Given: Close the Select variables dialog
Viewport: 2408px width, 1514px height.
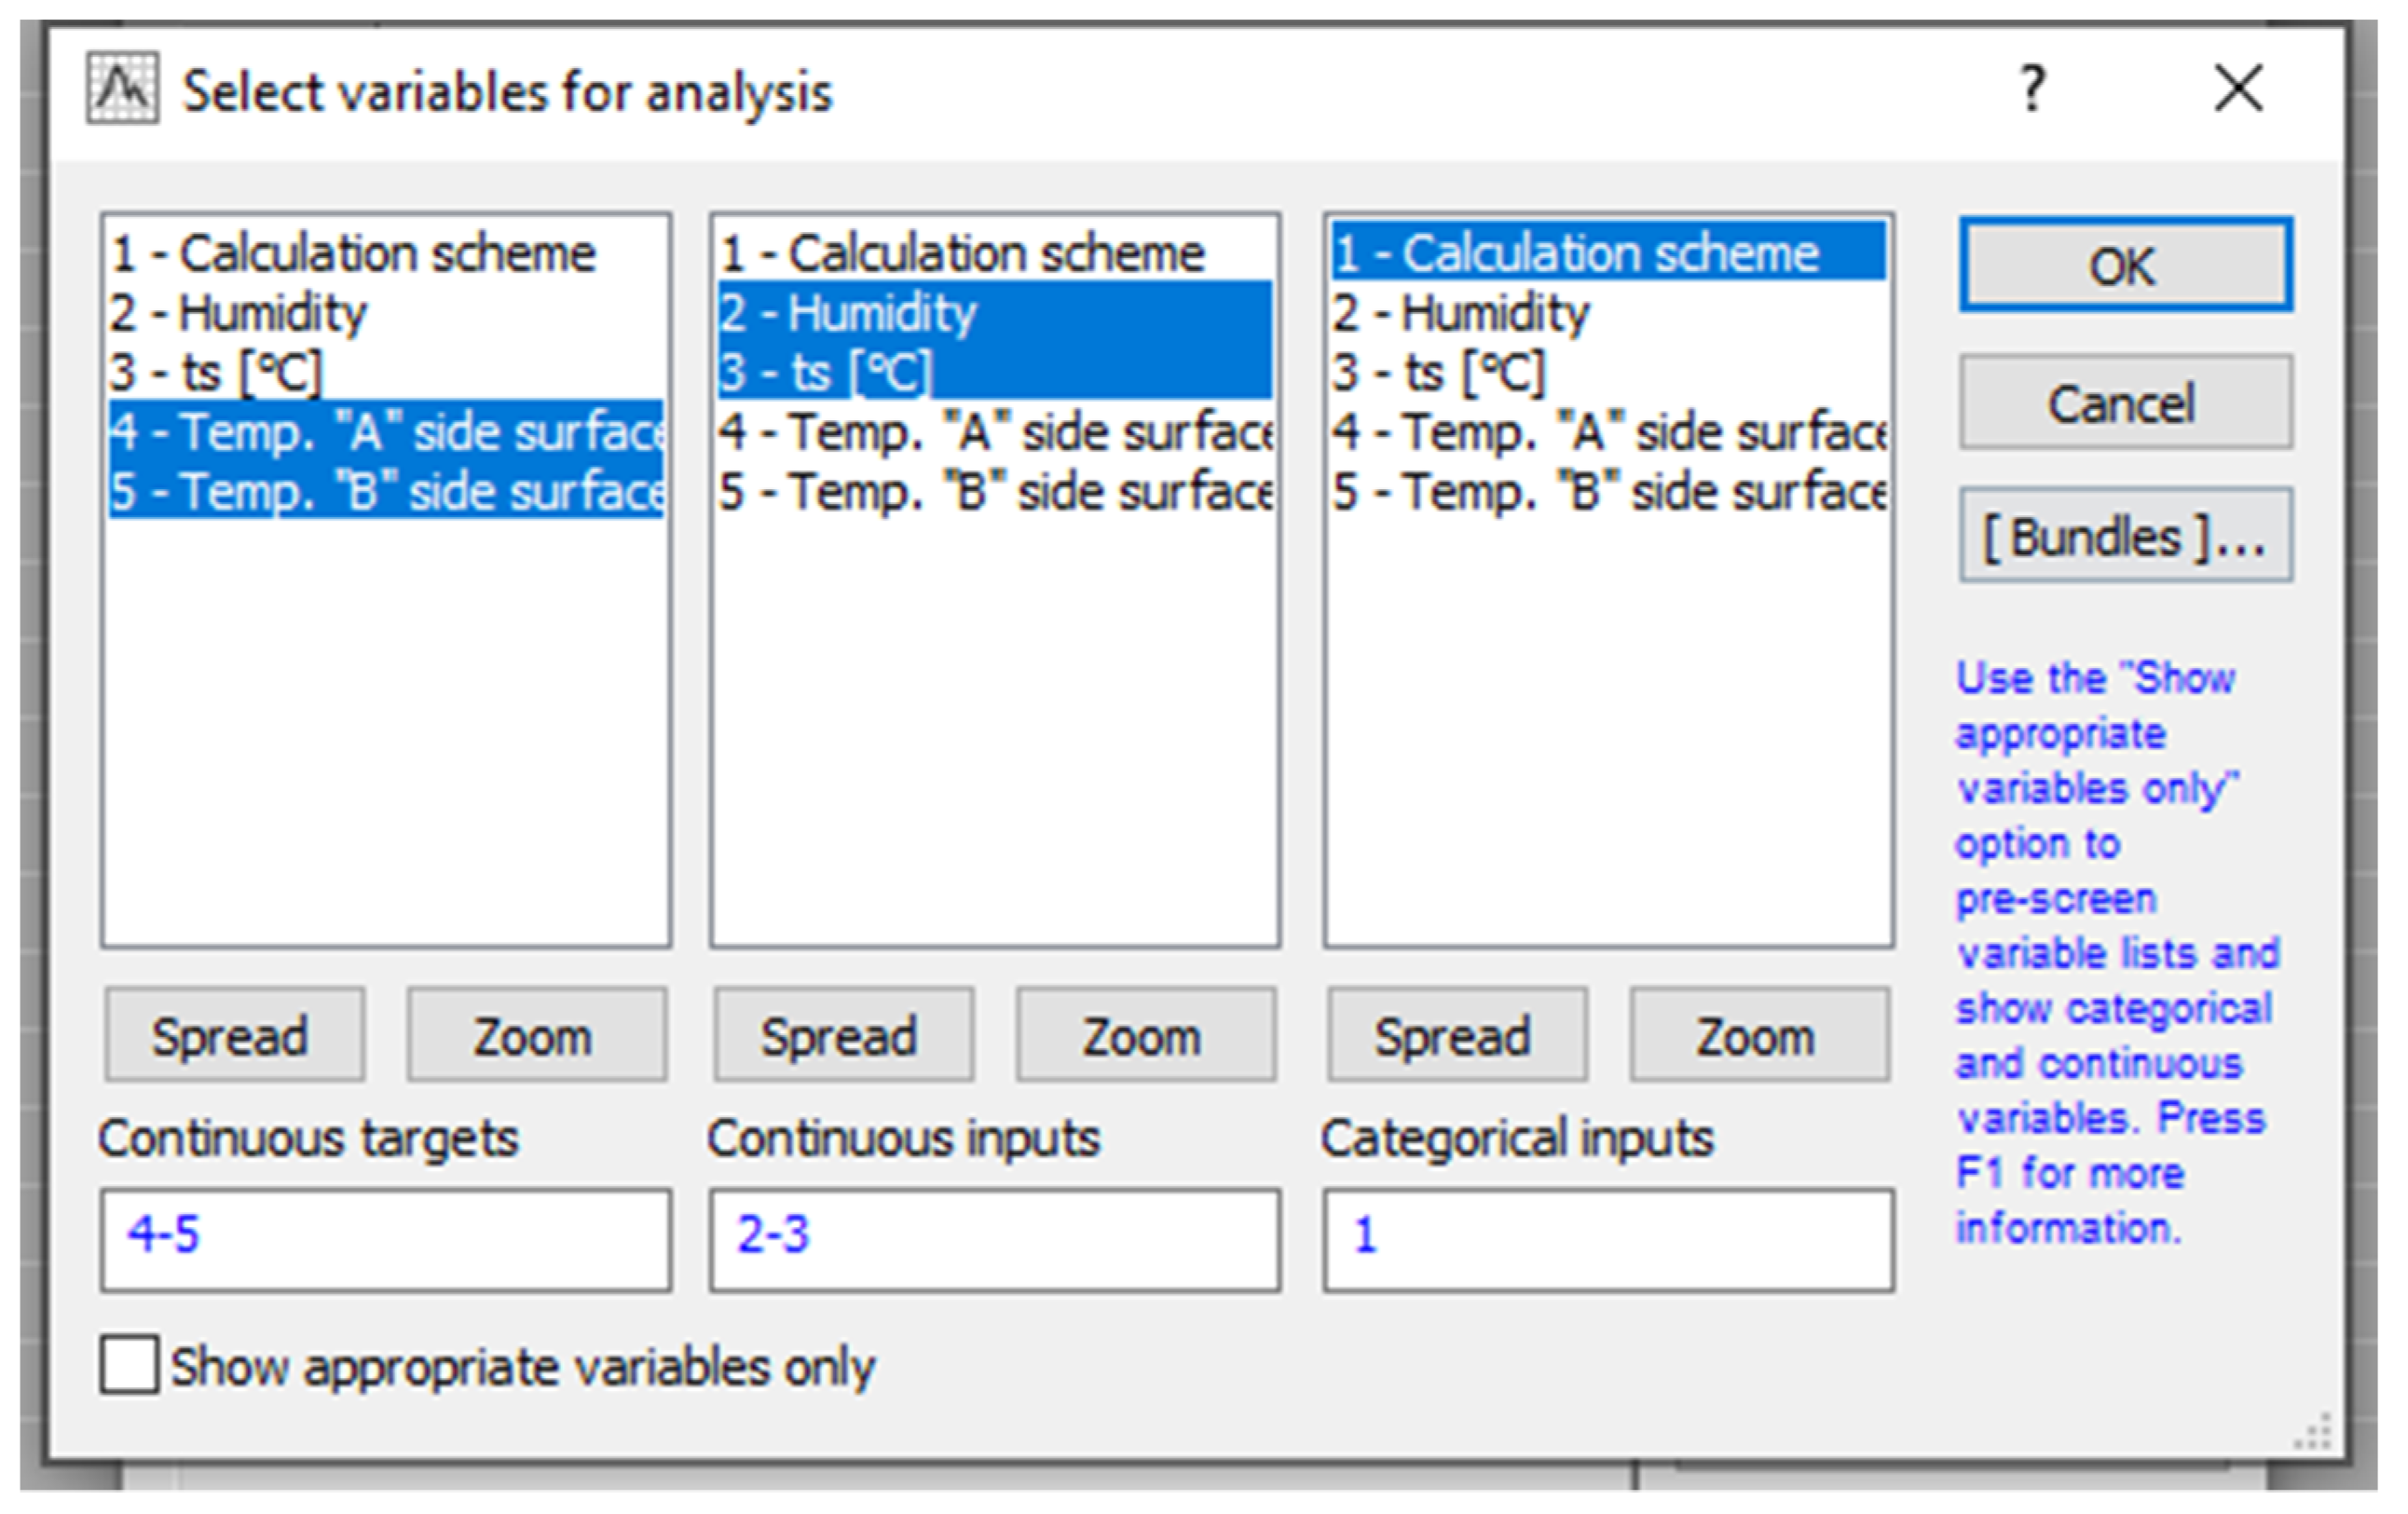Looking at the screenshot, I should pyautogui.click(x=2238, y=89).
